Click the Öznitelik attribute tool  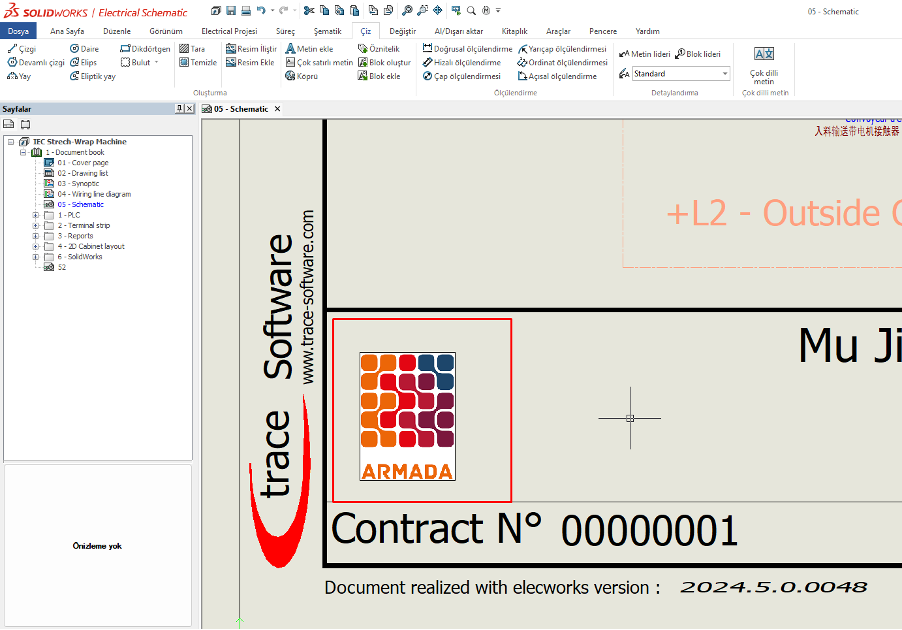379,49
